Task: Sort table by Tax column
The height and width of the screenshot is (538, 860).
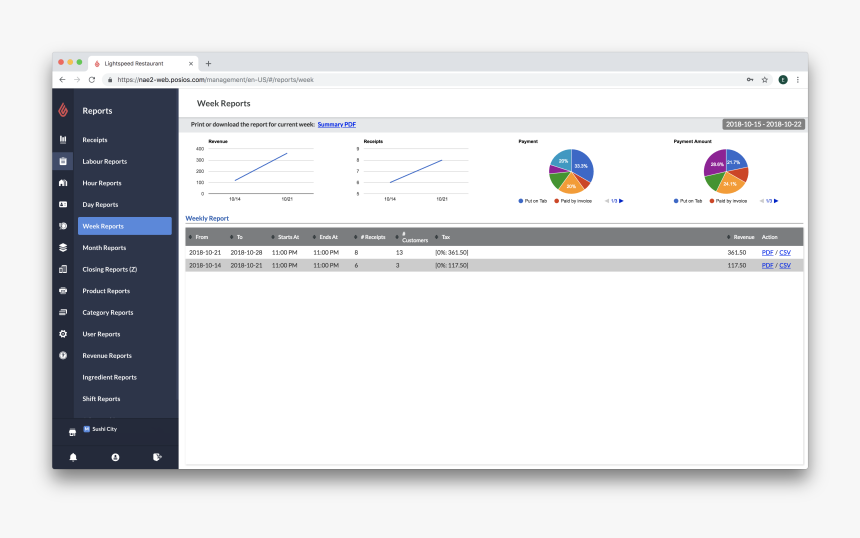Action: [x=442, y=237]
